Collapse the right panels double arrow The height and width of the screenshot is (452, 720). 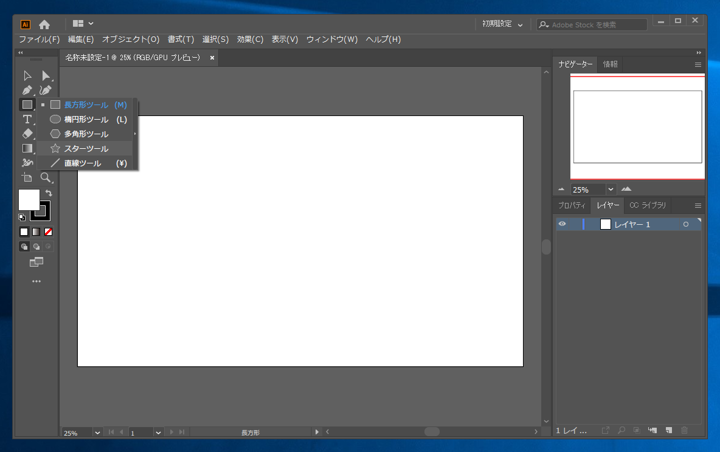tap(699, 52)
